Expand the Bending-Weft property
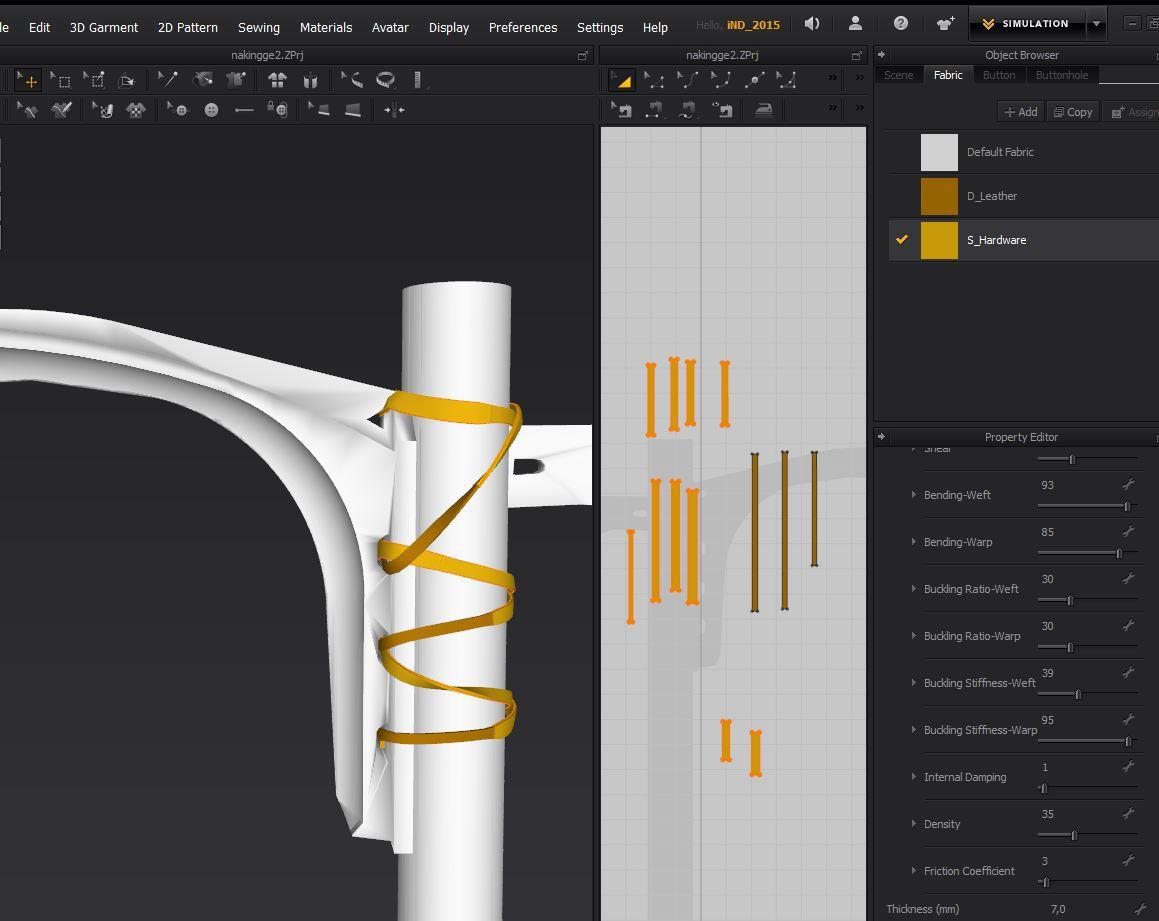The image size is (1159, 921). [914, 495]
